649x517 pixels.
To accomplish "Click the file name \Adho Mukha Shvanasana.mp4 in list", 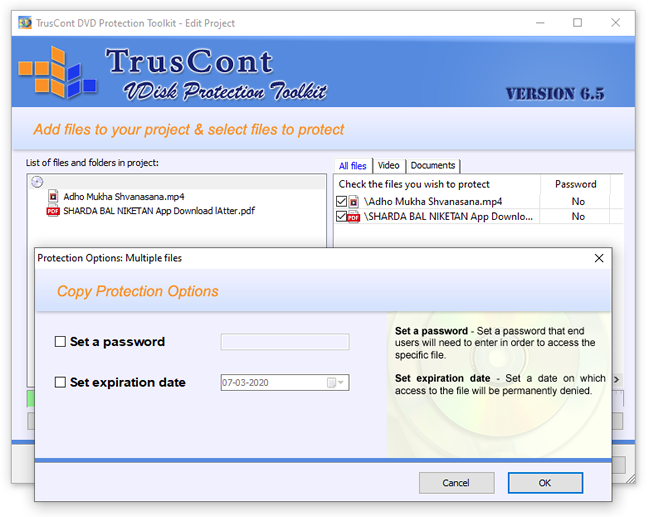I will click(433, 202).
